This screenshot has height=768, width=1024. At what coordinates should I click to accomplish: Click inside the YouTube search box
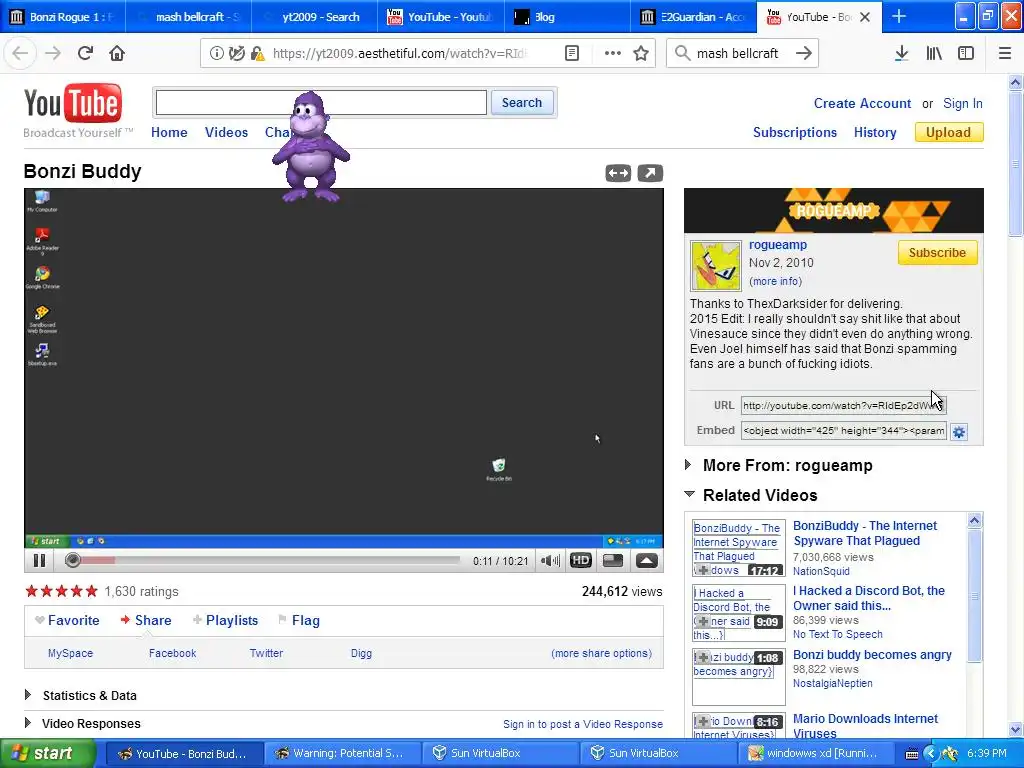[321, 103]
